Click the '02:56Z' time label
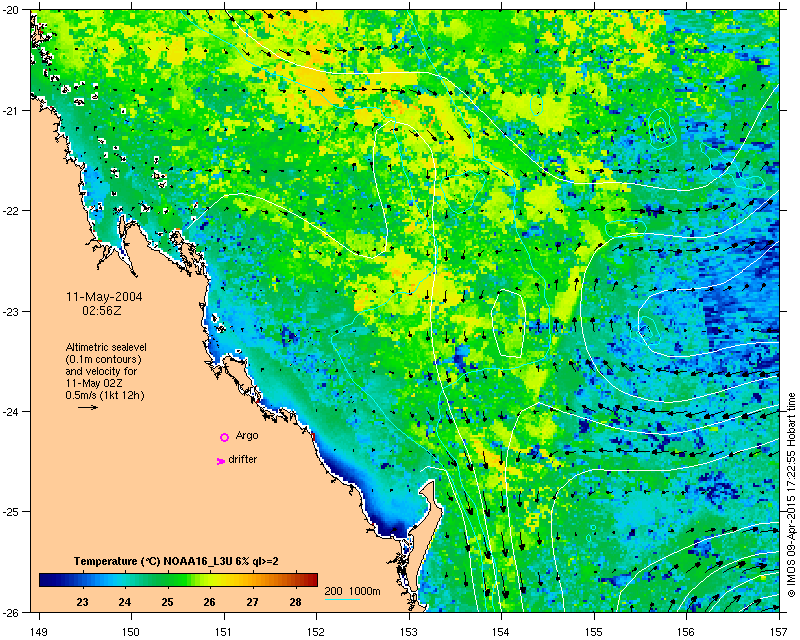This screenshot has width=800, height=640. [102, 310]
